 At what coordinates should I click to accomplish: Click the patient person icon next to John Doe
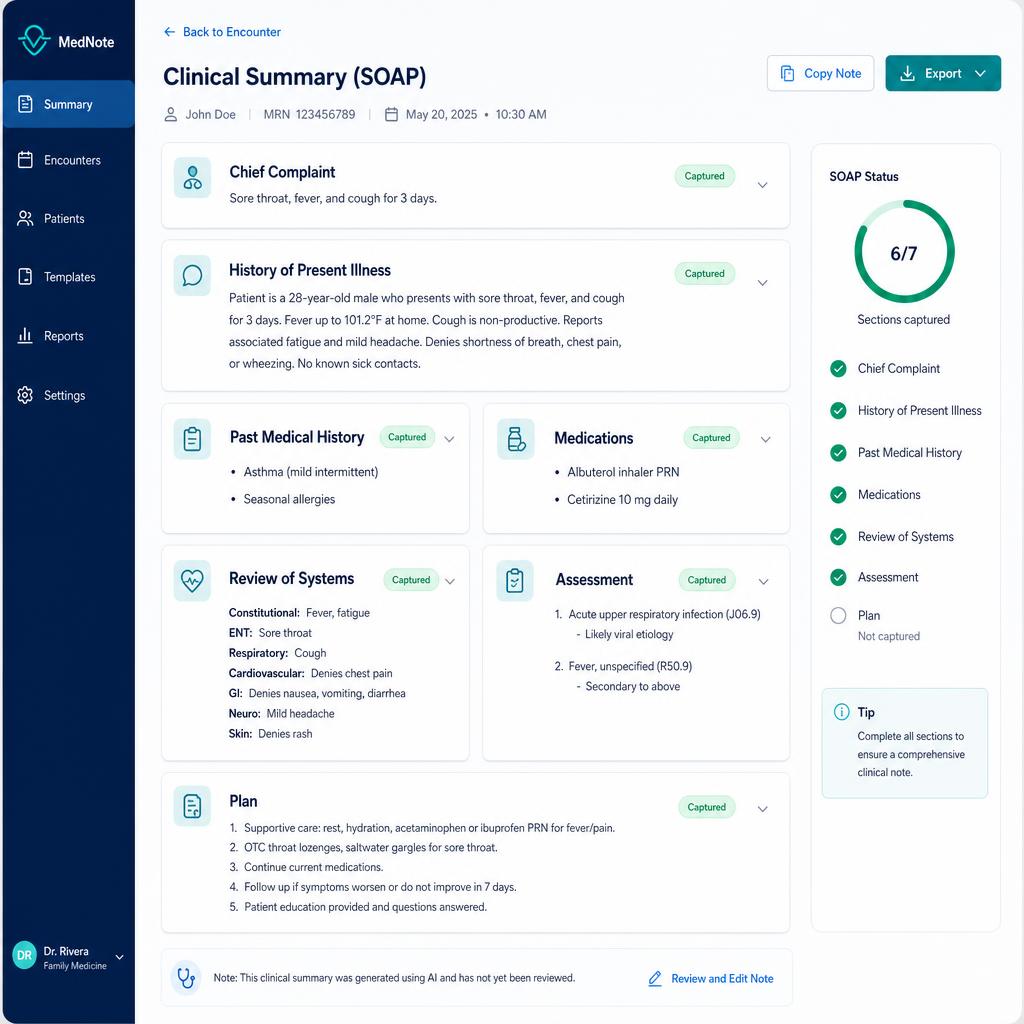[x=170, y=114]
